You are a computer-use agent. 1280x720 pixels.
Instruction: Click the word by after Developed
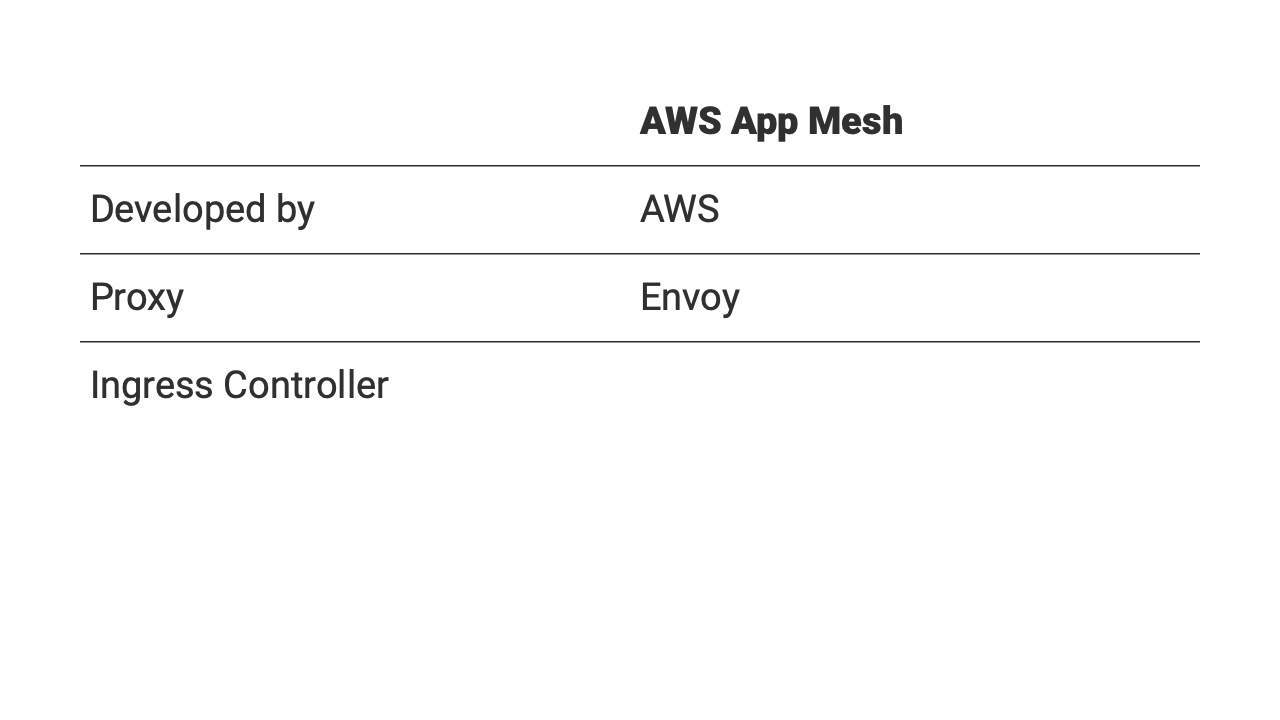[x=293, y=209]
